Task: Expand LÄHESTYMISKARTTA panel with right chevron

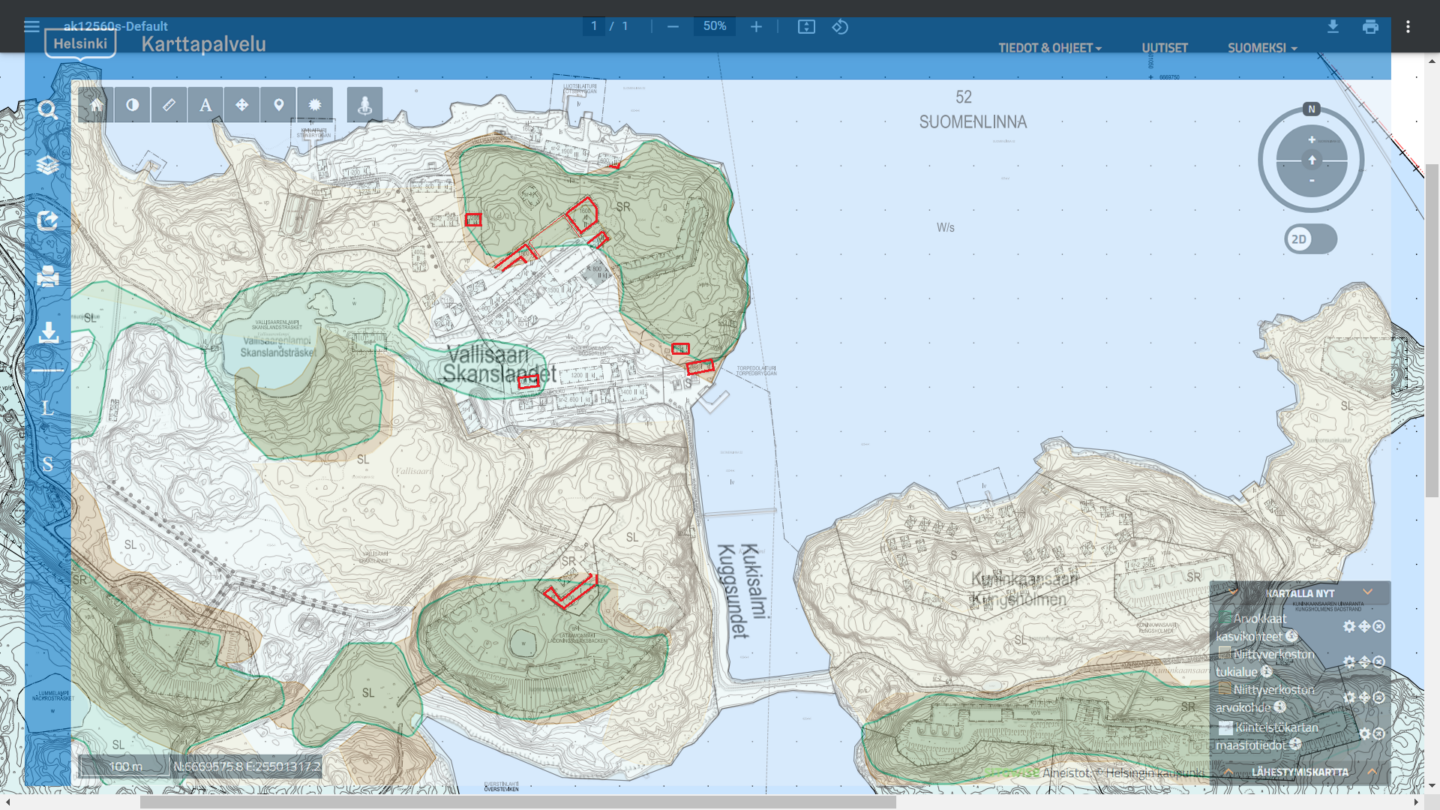Action: click(x=1372, y=772)
